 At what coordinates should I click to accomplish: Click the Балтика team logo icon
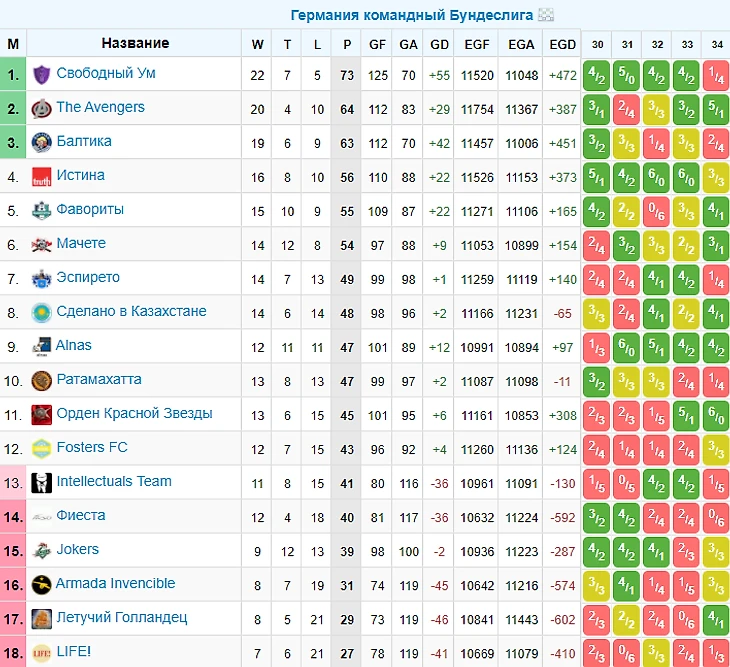pos(41,142)
